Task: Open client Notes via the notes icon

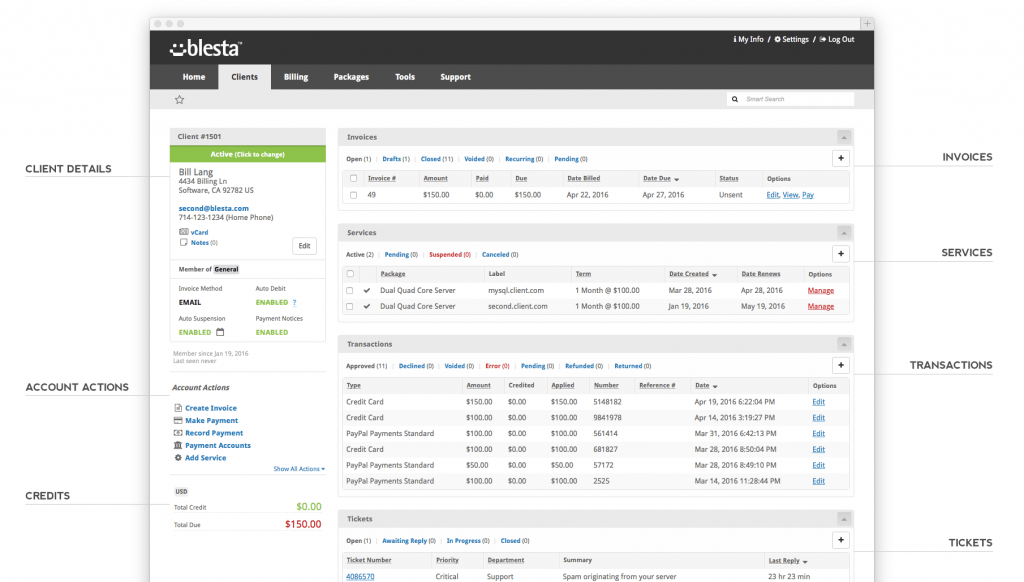Action: pyautogui.click(x=184, y=243)
